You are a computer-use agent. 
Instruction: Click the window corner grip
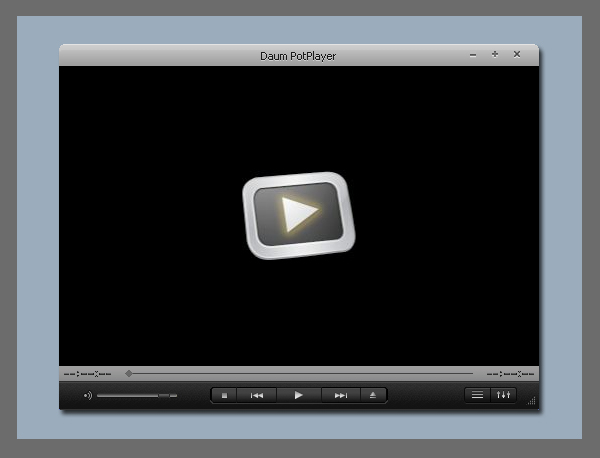(532, 401)
